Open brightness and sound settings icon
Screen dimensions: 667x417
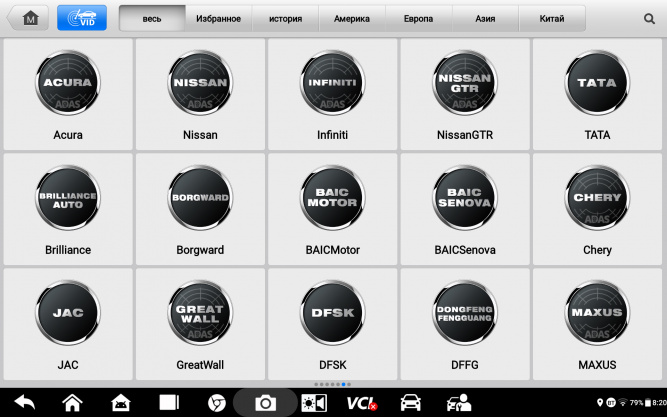[x=314, y=403]
